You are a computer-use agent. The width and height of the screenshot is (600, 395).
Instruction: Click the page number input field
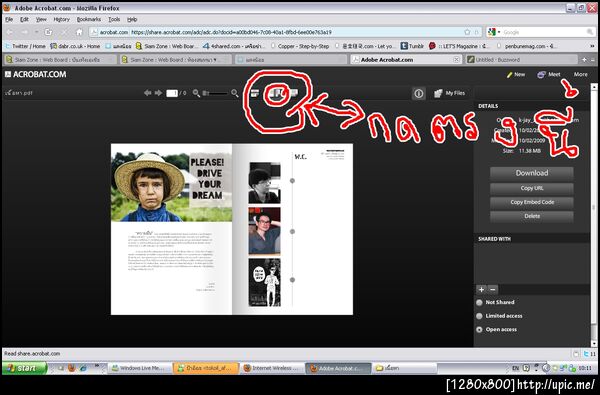click(x=172, y=93)
